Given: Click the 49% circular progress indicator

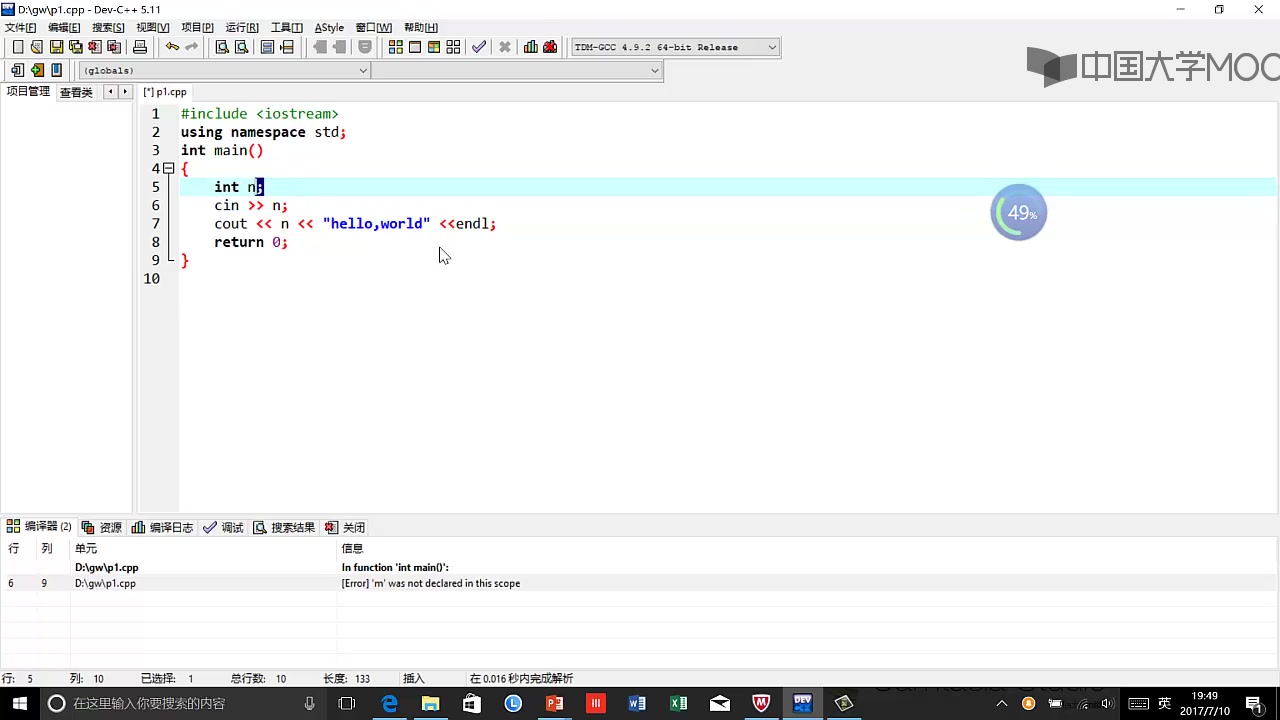Looking at the screenshot, I should (1018, 213).
